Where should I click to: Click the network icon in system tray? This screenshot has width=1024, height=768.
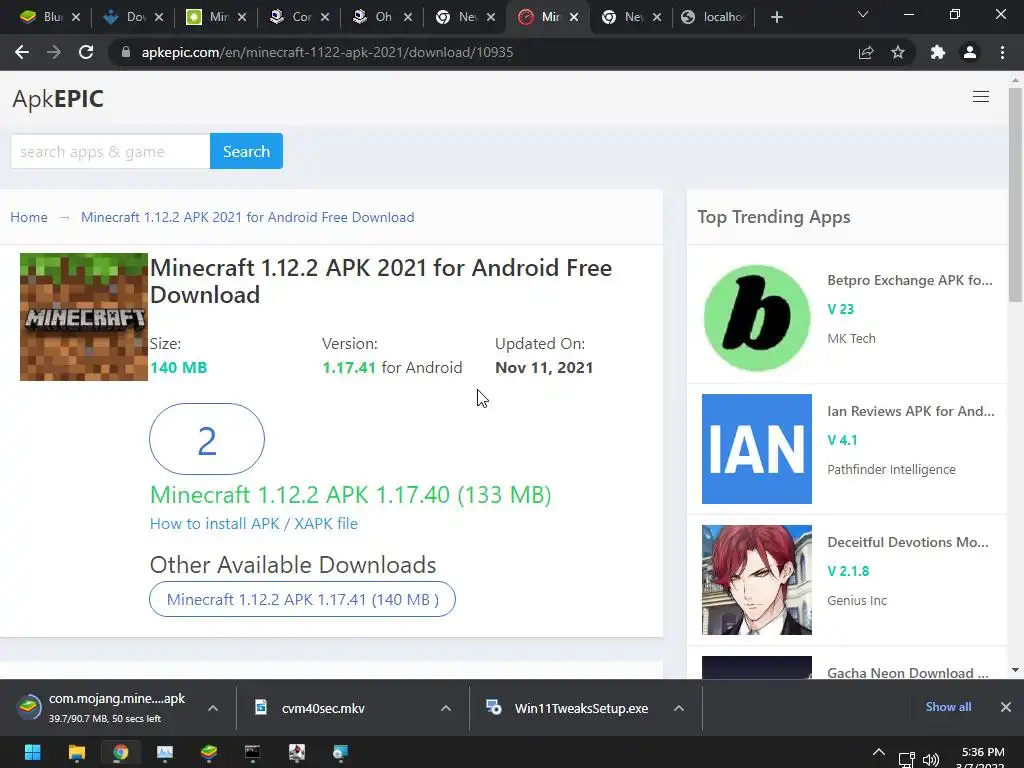click(x=906, y=759)
